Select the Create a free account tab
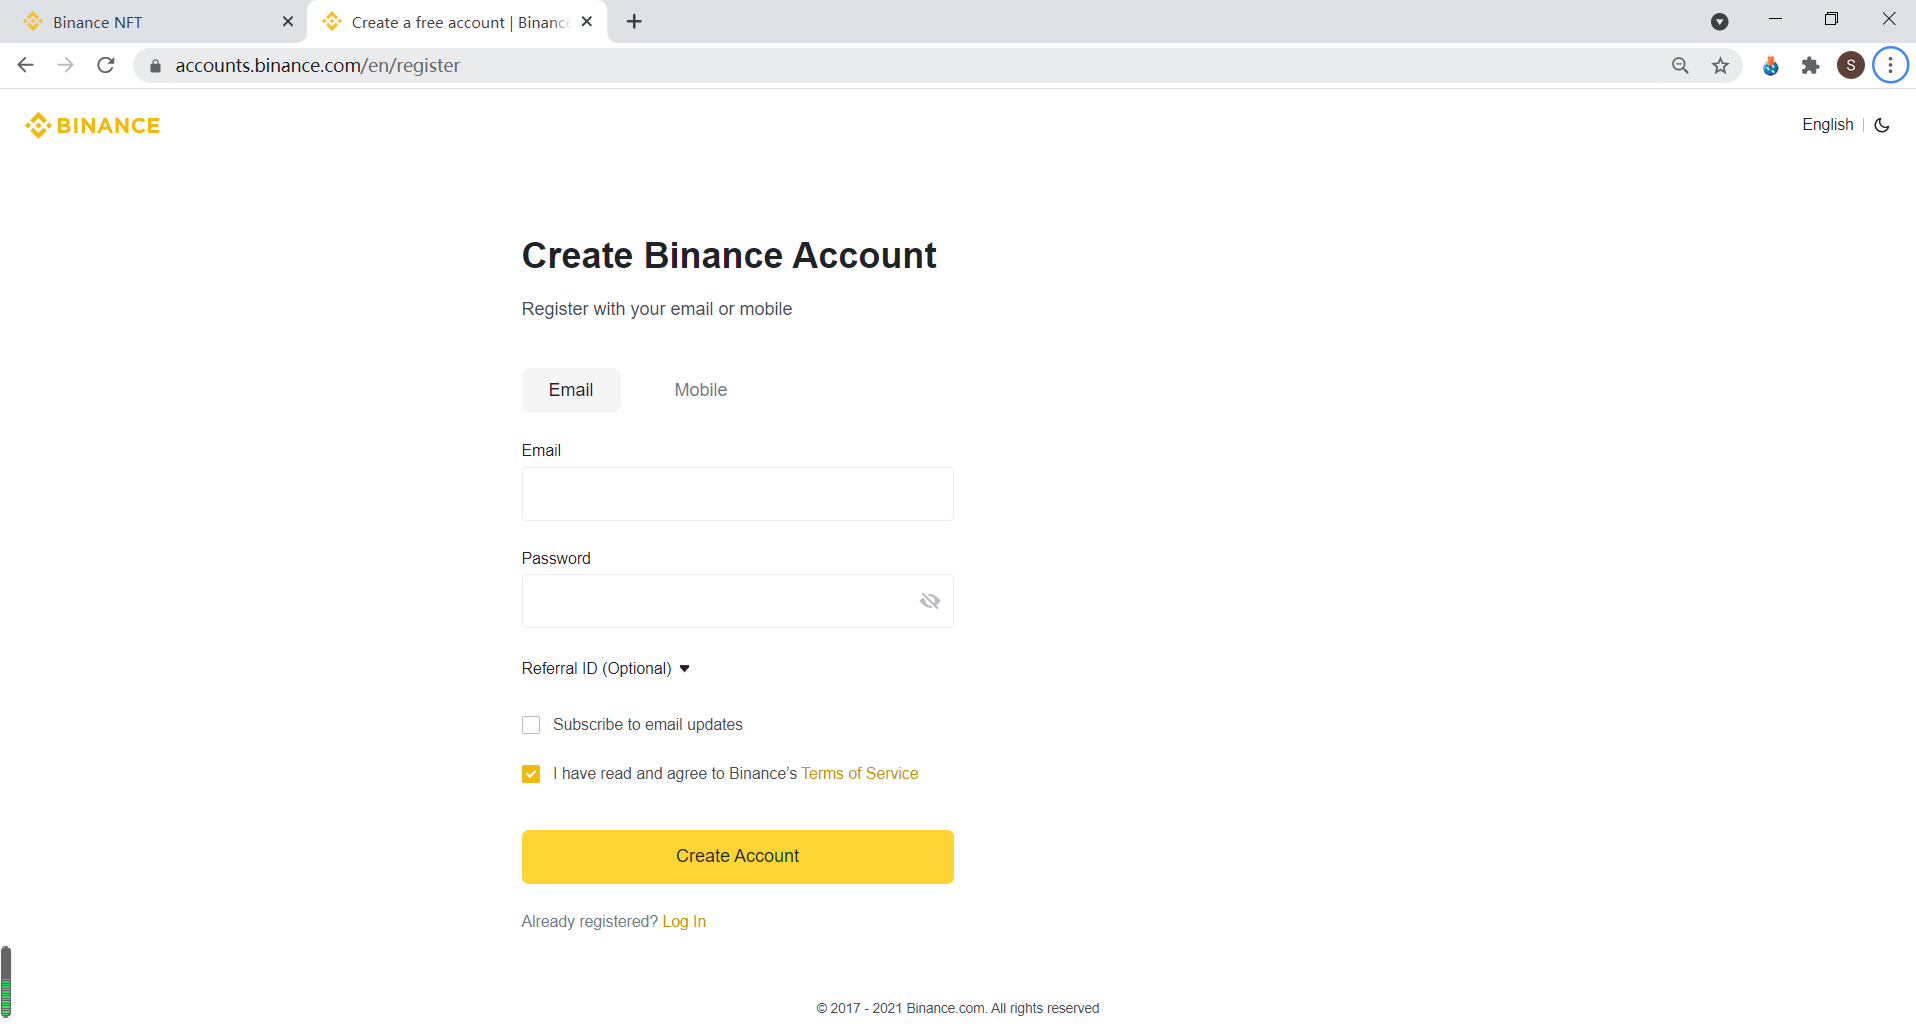 pos(456,22)
